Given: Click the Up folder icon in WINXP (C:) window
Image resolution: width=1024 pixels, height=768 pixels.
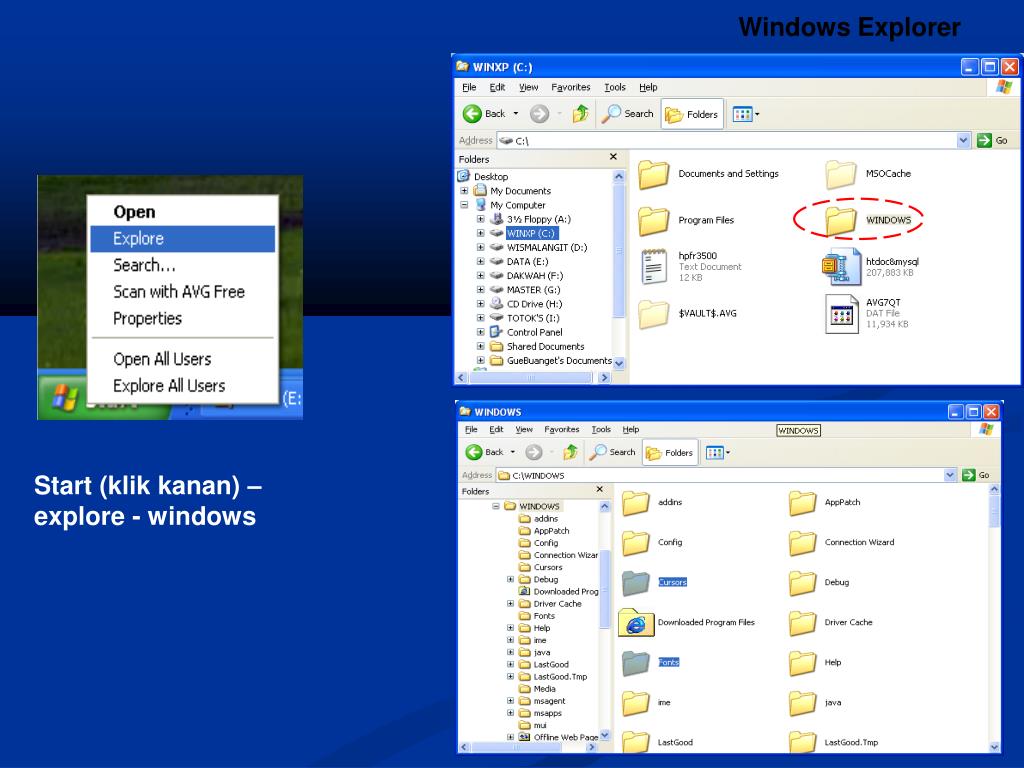Looking at the screenshot, I should click(580, 114).
